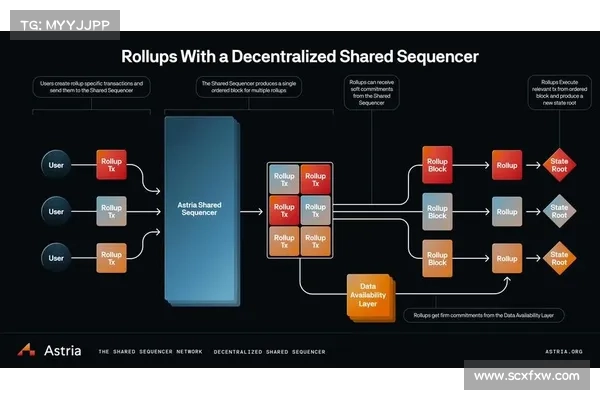The image size is (600, 400).
Task: Click callout 'Rollups can receive soft commitments'
Action: tap(372, 92)
